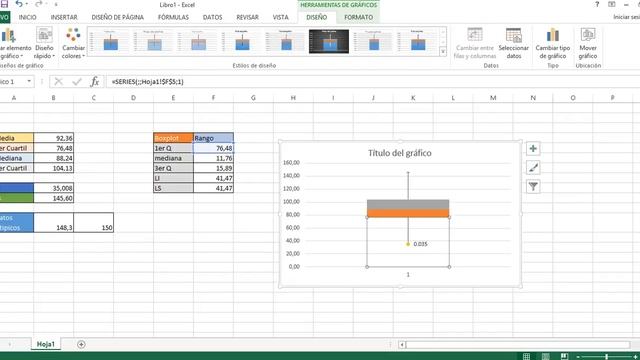Click the chart filters funnel button
The image size is (640, 360).
[x=533, y=187]
